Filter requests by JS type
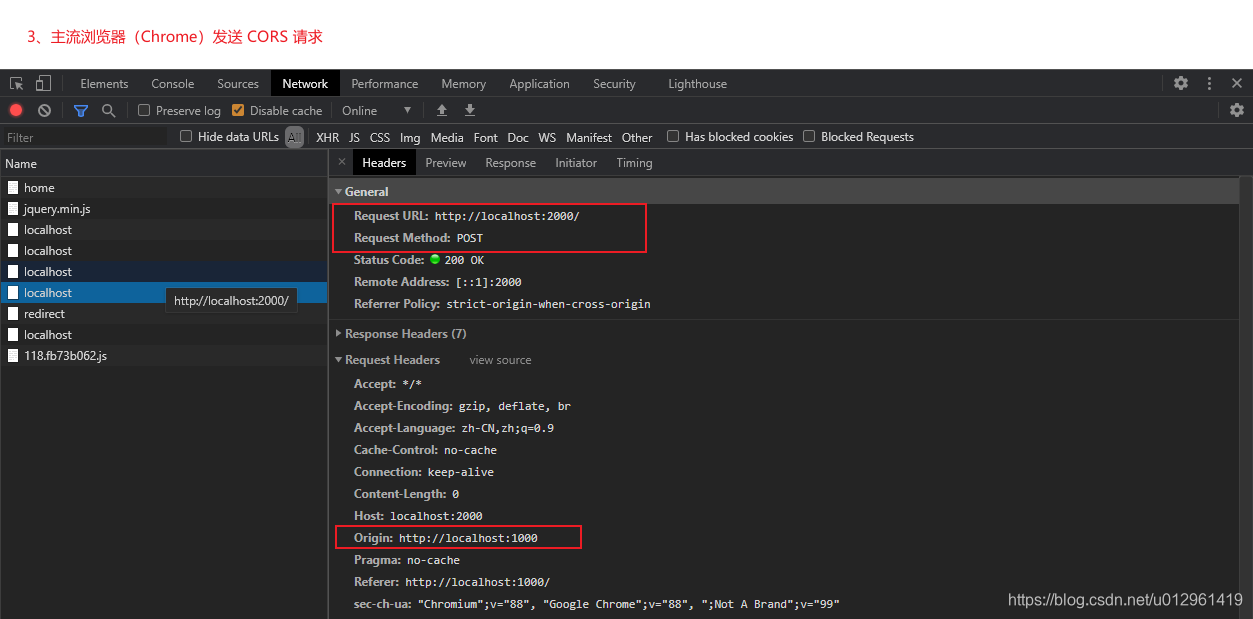The width and height of the screenshot is (1253, 619). [354, 137]
